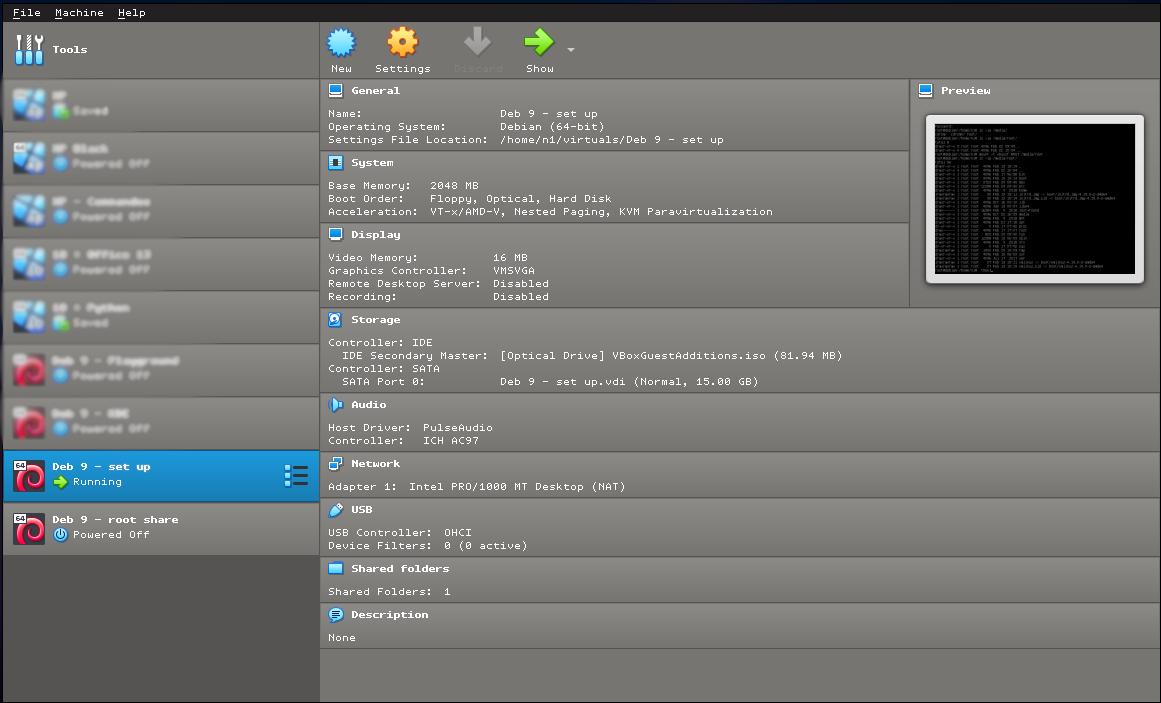Click the System section chip icon
Image resolution: width=1161 pixels, height=703 pixels.
point(335,162)
